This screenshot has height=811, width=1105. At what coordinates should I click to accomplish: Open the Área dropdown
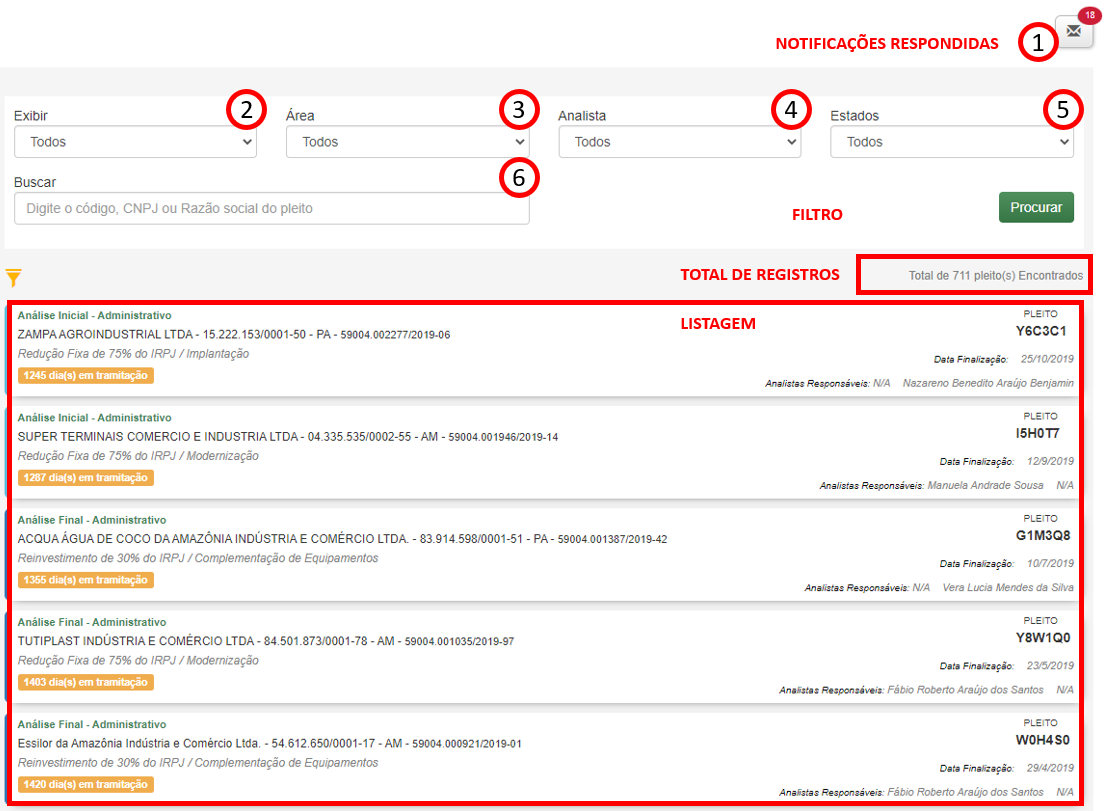[407, 142]
